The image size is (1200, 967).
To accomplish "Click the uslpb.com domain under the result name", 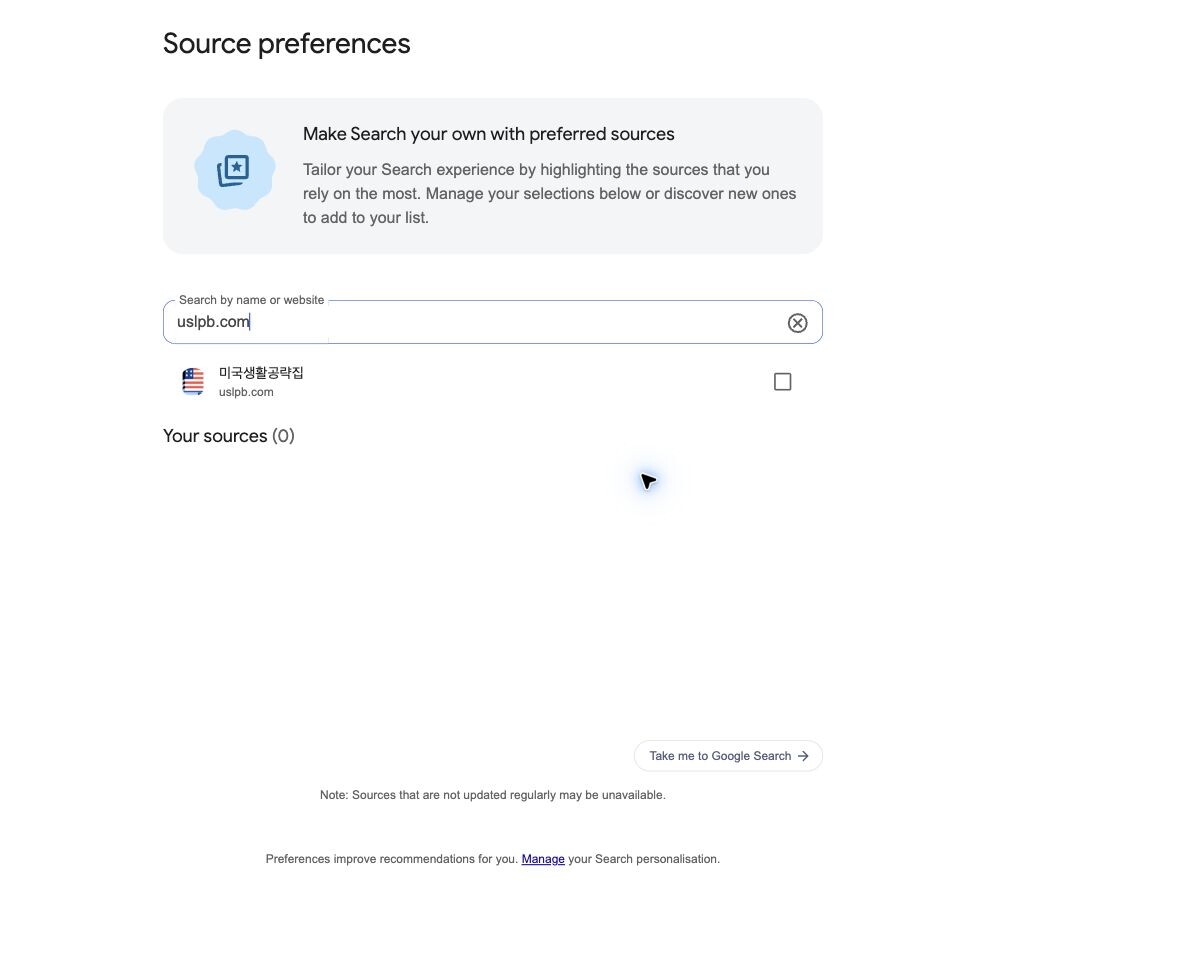I will click(246, 392).
